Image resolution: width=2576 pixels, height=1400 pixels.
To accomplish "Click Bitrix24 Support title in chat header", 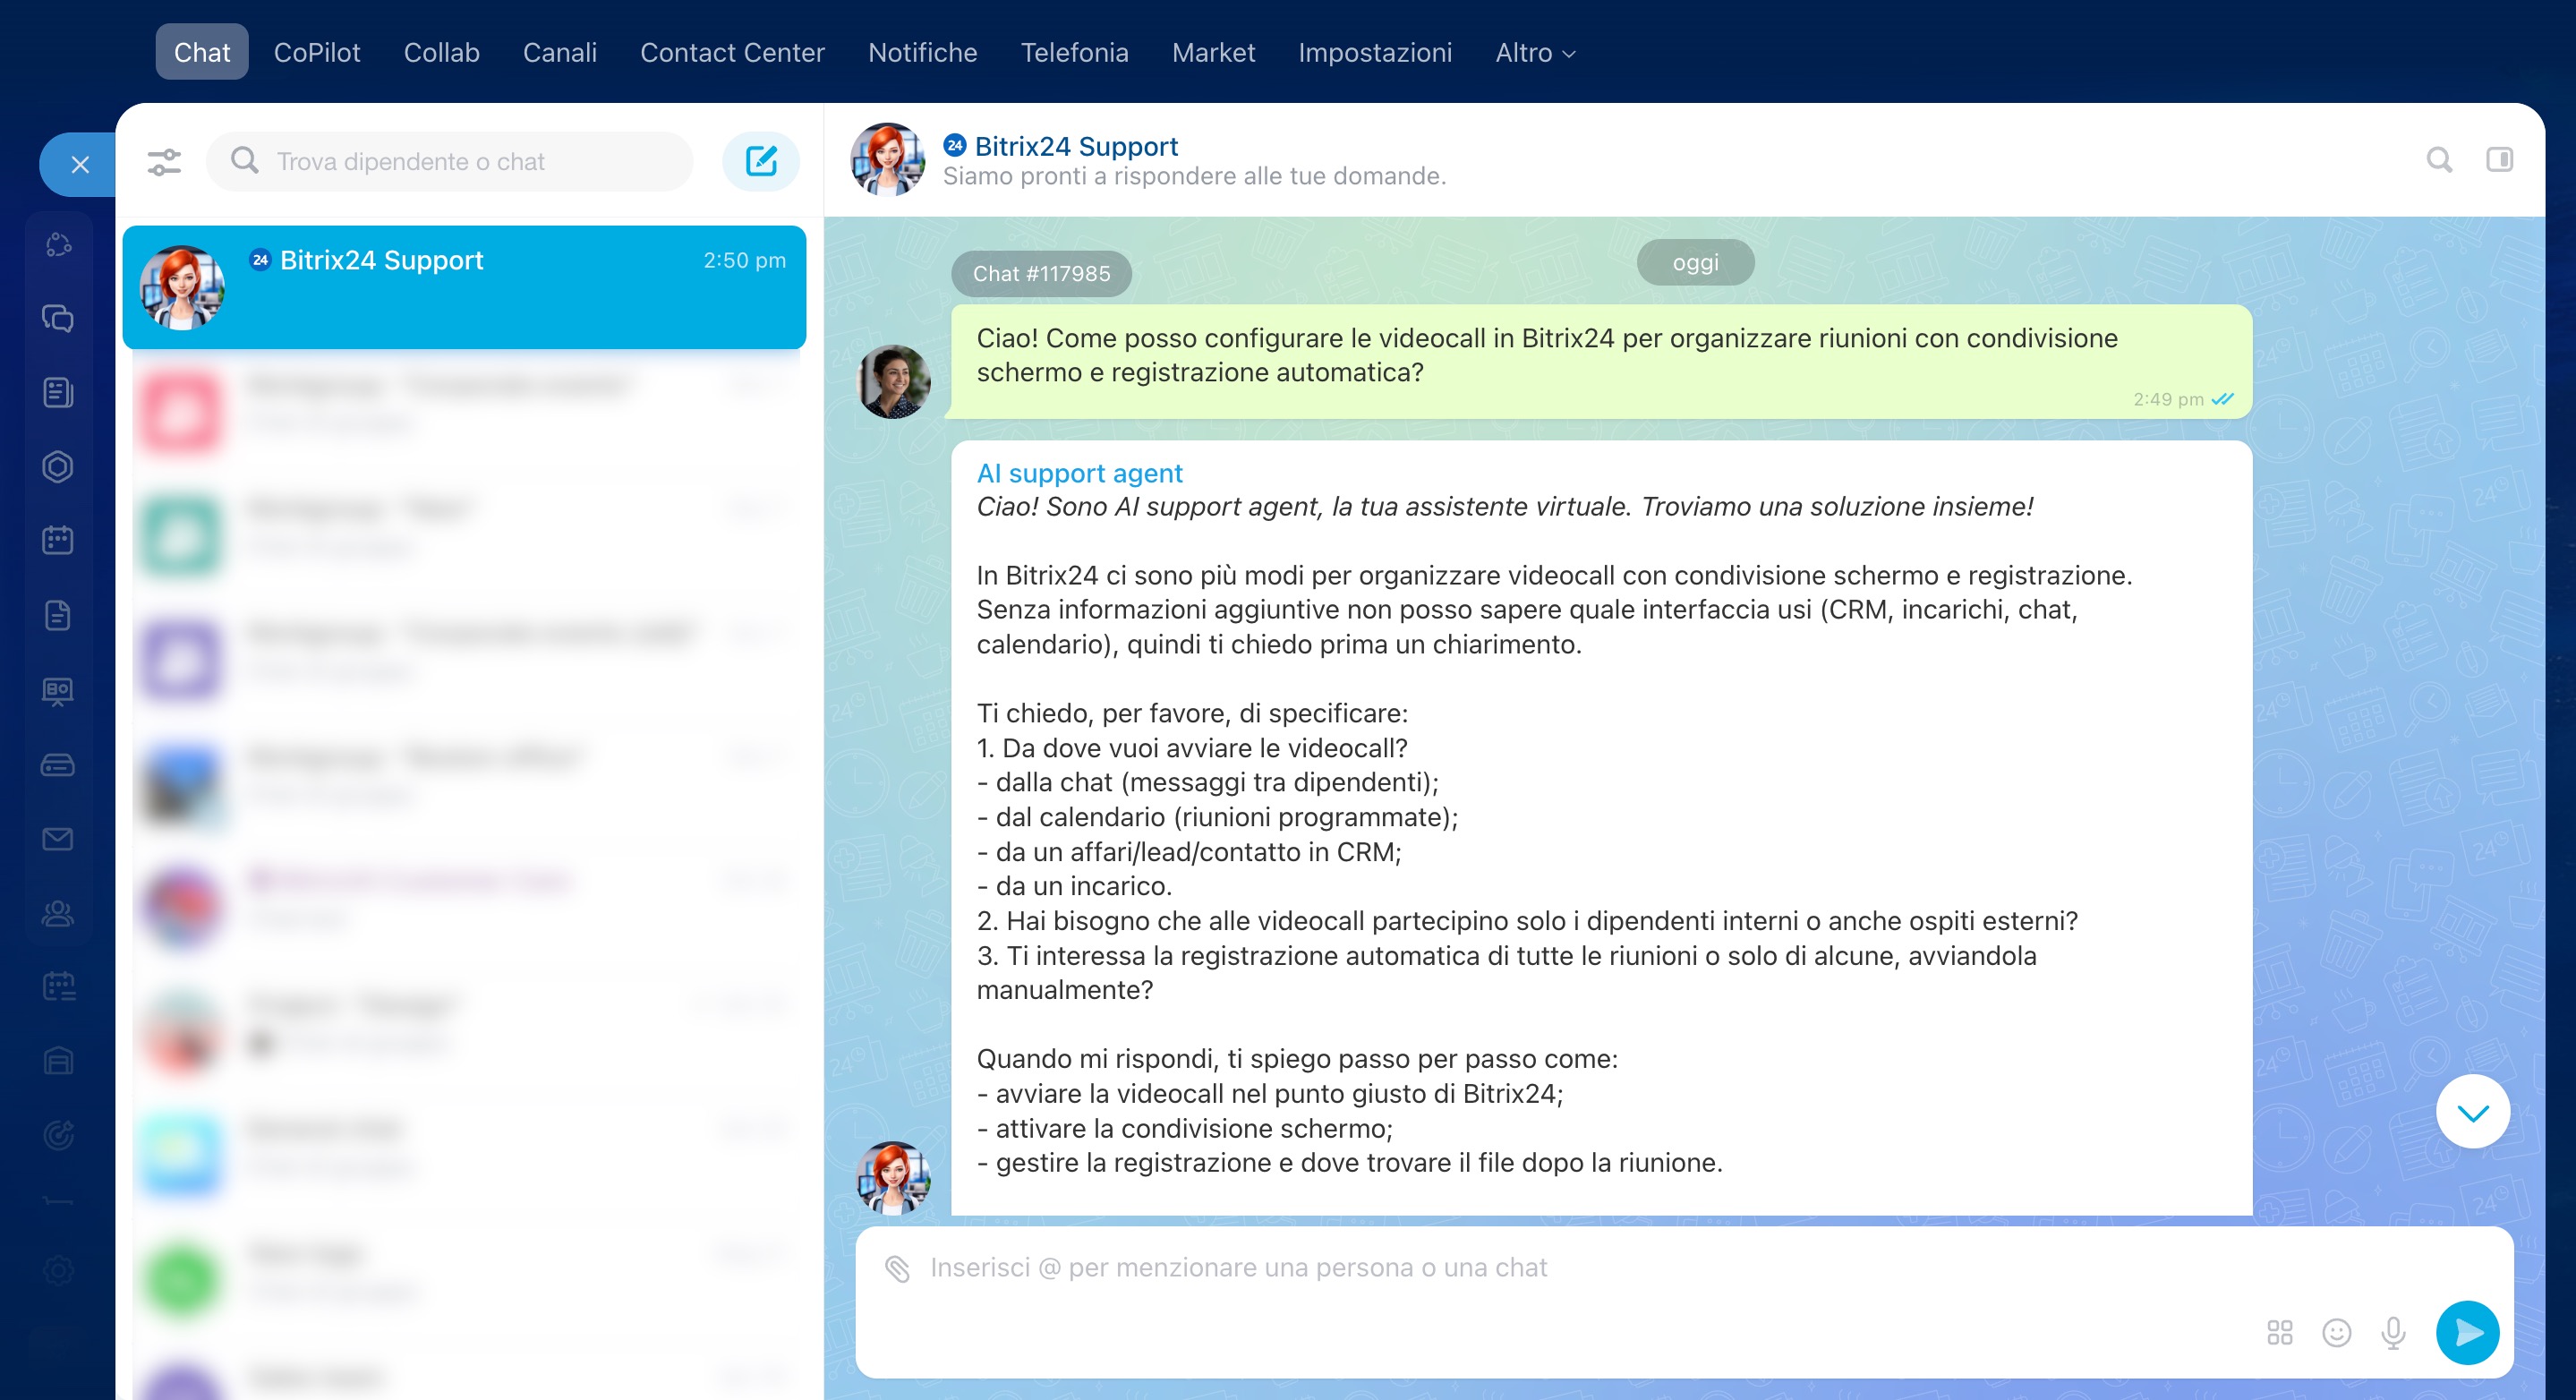I will click(x=1076, y=146).
